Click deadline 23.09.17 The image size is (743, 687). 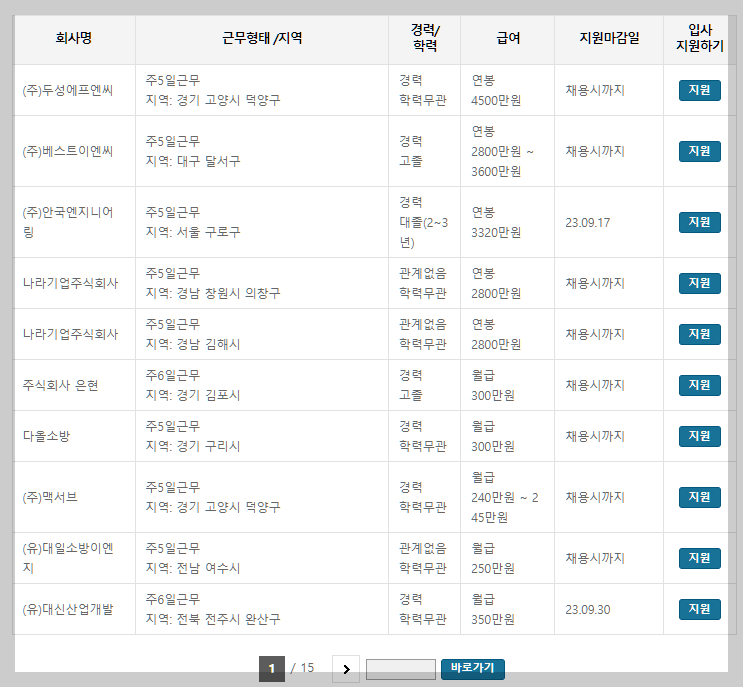point(588,223)
